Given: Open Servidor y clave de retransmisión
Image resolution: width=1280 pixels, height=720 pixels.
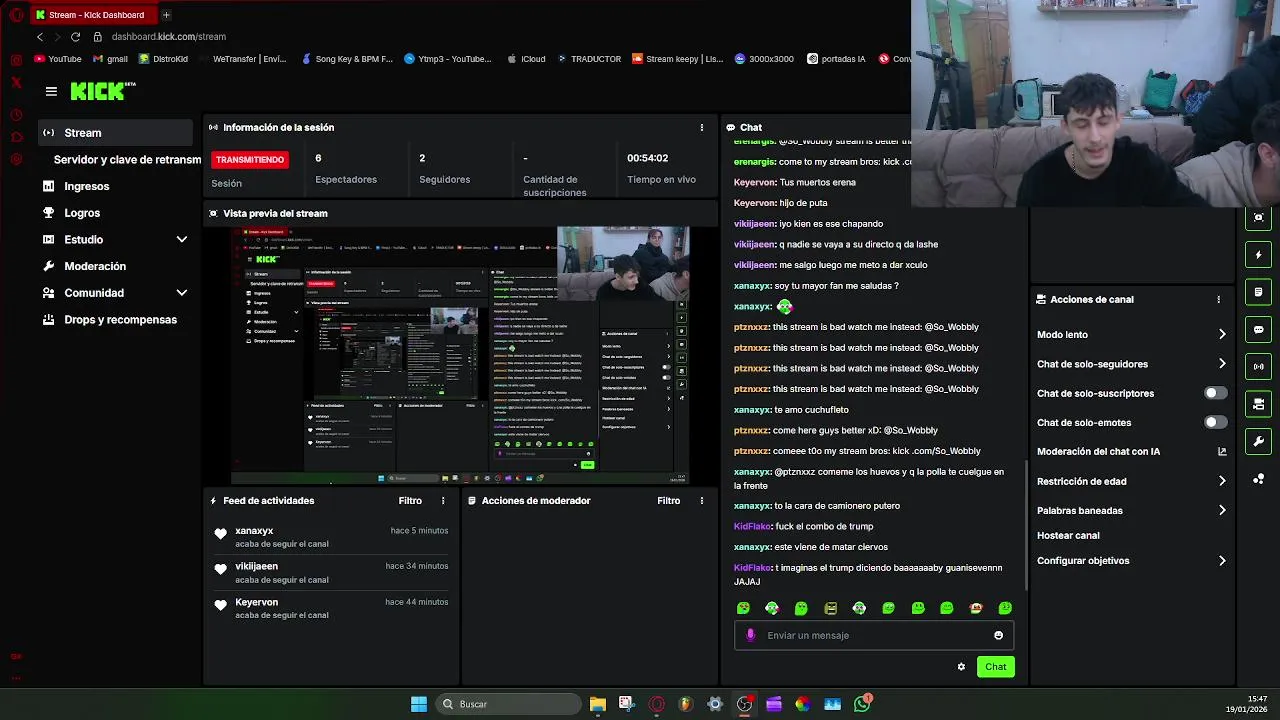Looking at the screenshot, I should 127,160.
